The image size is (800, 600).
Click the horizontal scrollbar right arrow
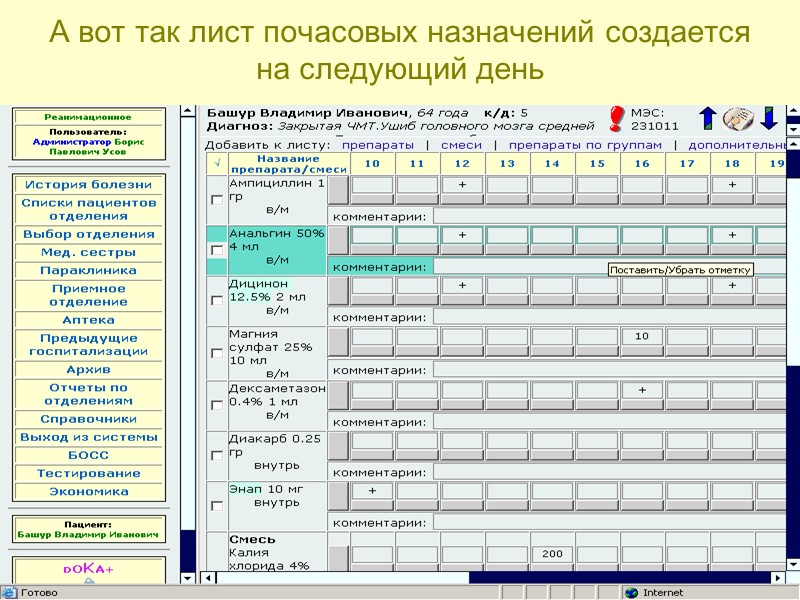click(778, 578)
